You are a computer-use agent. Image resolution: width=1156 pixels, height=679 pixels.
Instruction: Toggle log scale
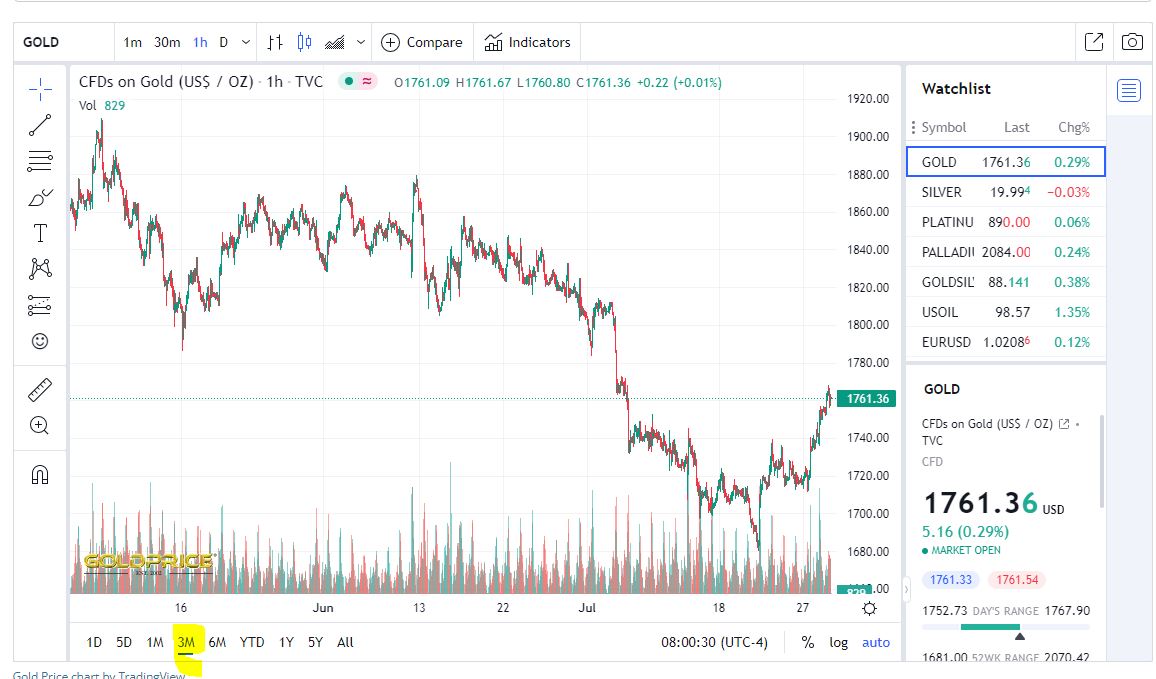tap(838, 642)
